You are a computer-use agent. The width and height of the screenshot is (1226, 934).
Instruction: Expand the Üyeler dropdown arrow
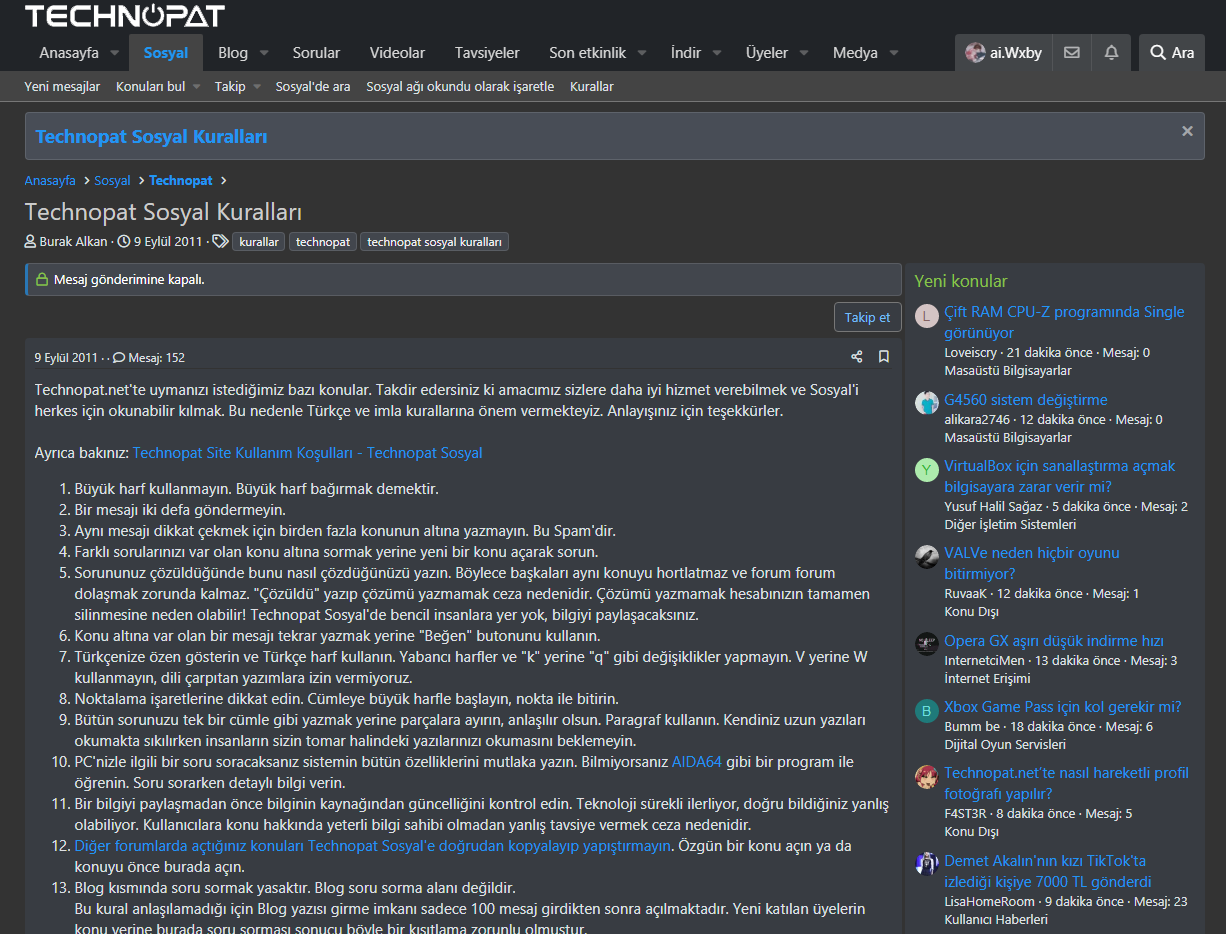click(x=805, y=53)
